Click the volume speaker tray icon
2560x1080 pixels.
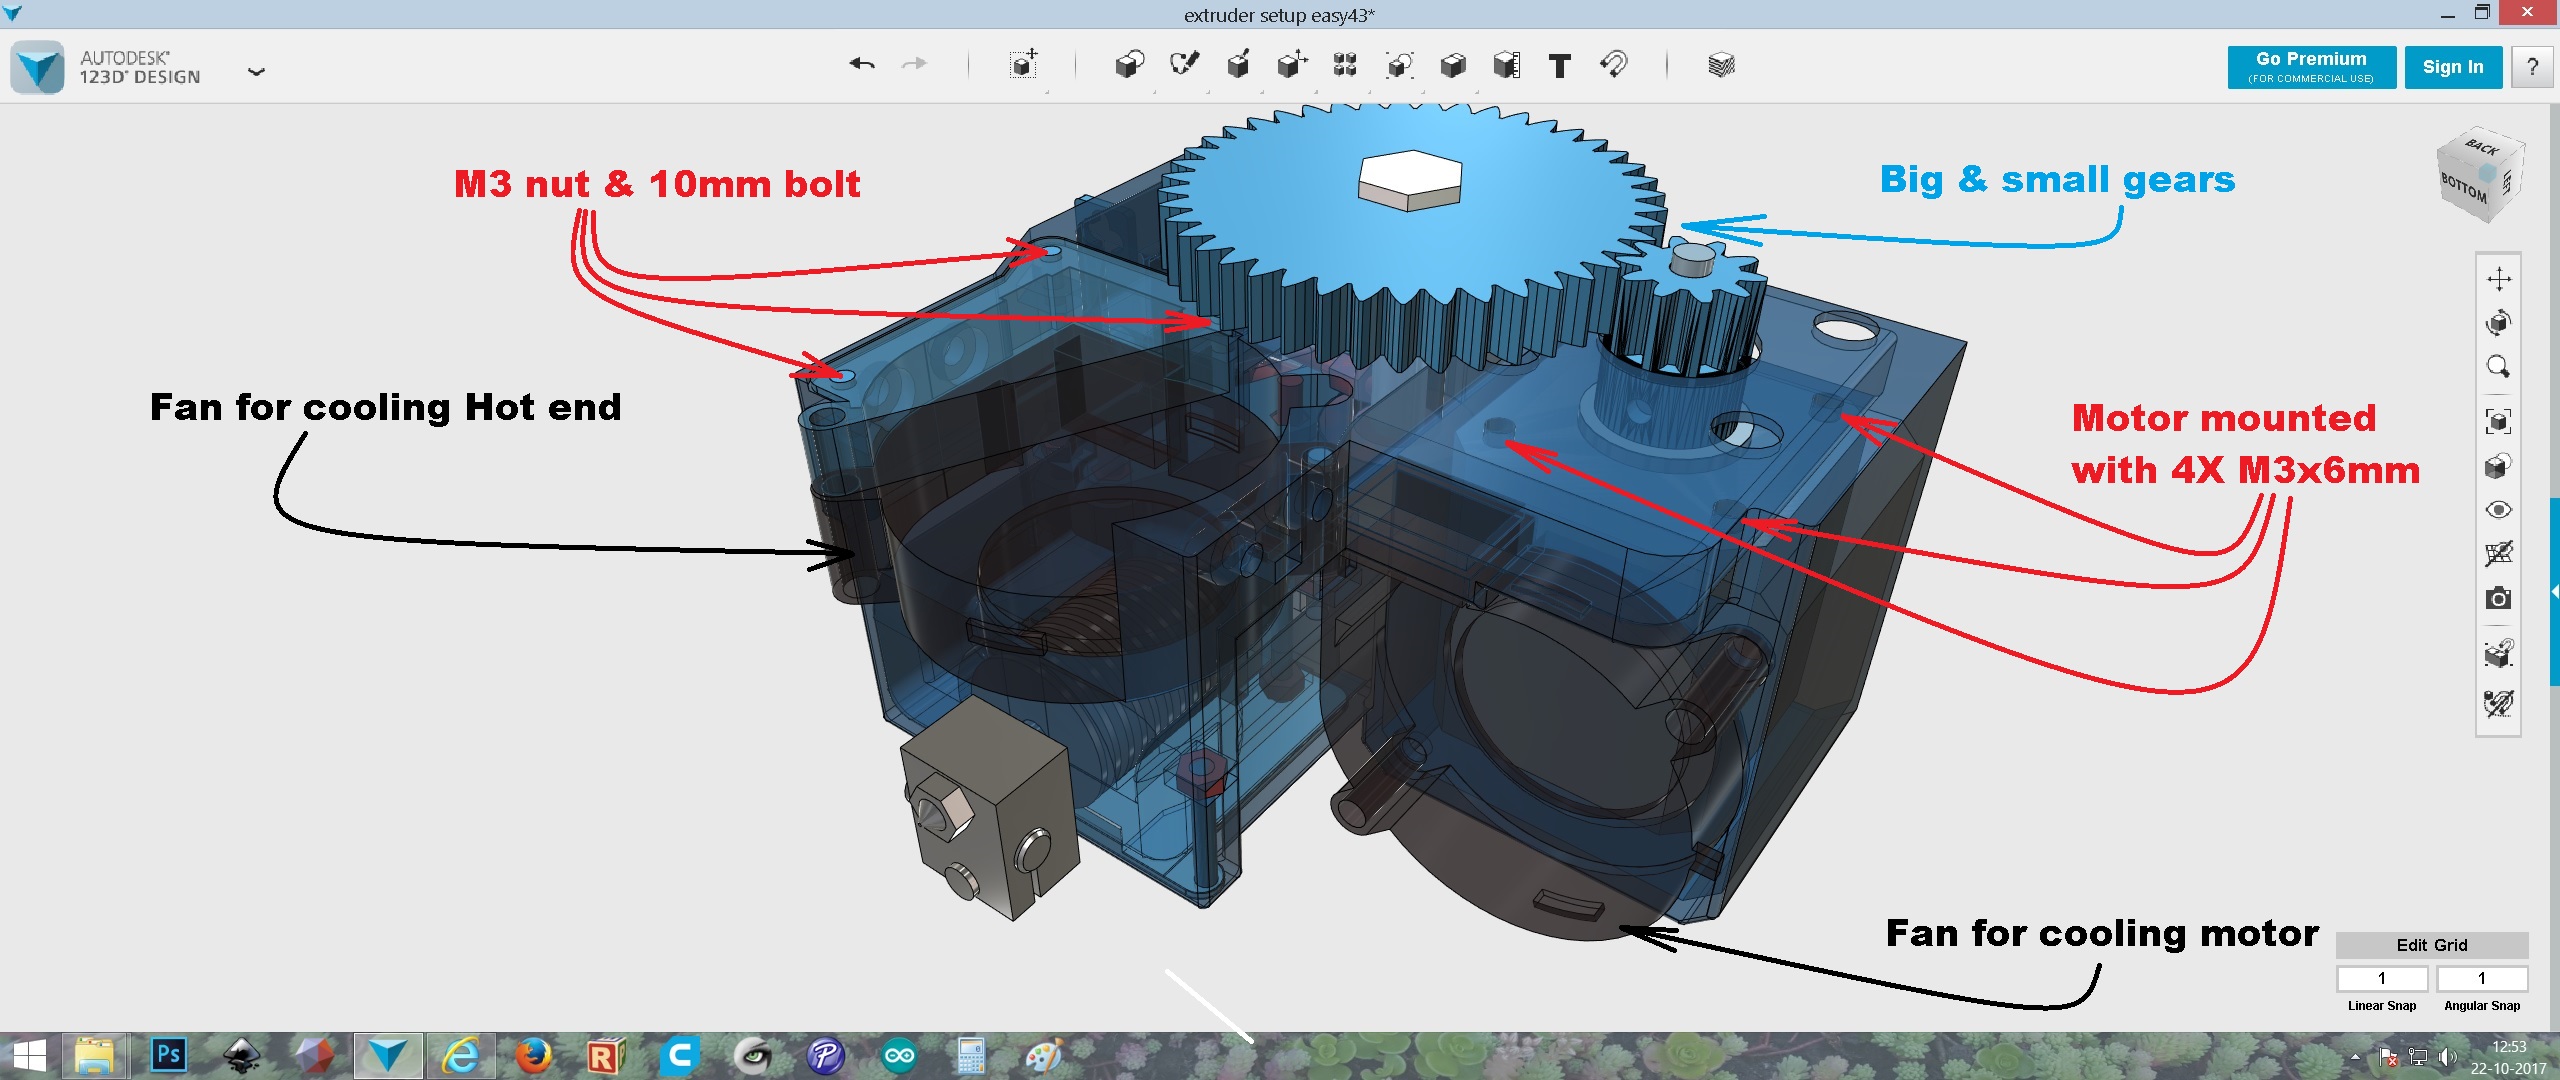[x=2446, y=1057]
